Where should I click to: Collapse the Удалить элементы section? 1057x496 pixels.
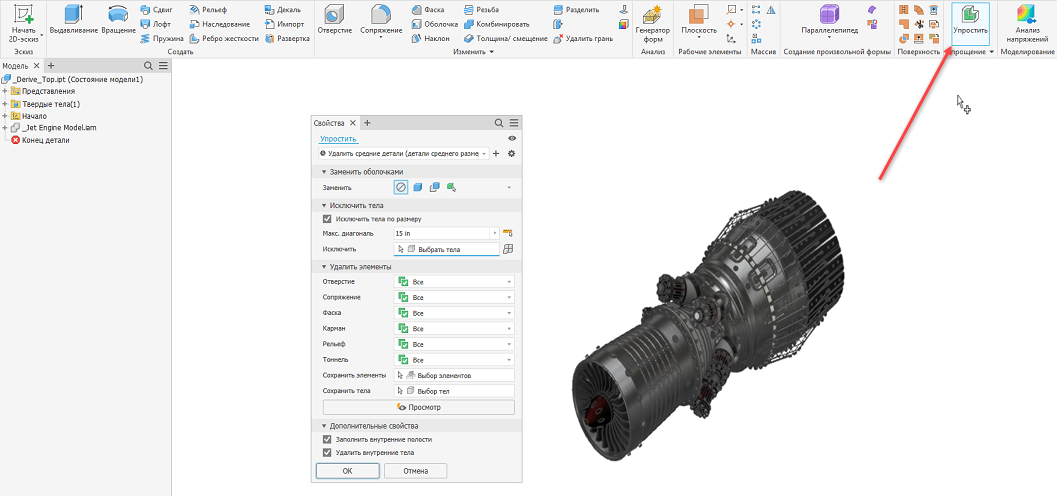click(324, 267)
